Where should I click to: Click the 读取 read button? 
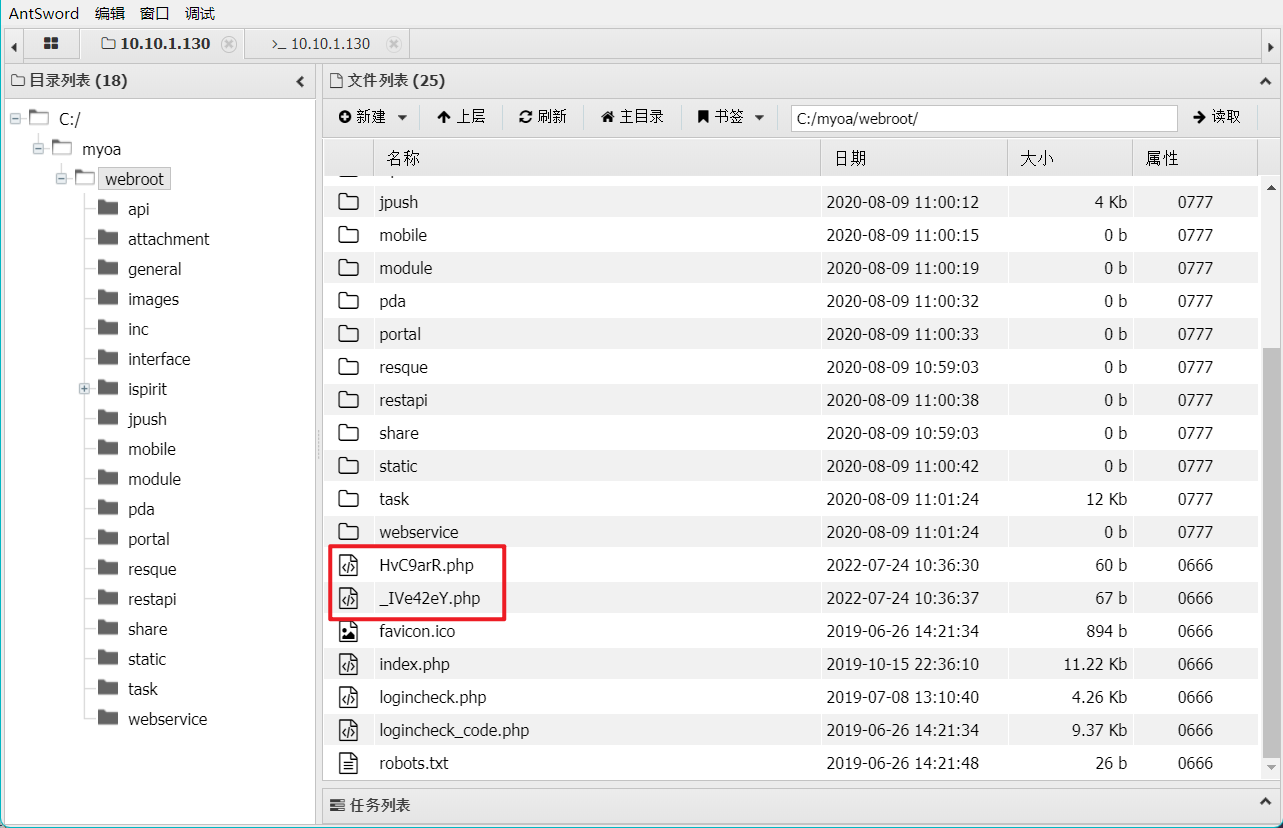[x=1217, y=117]
